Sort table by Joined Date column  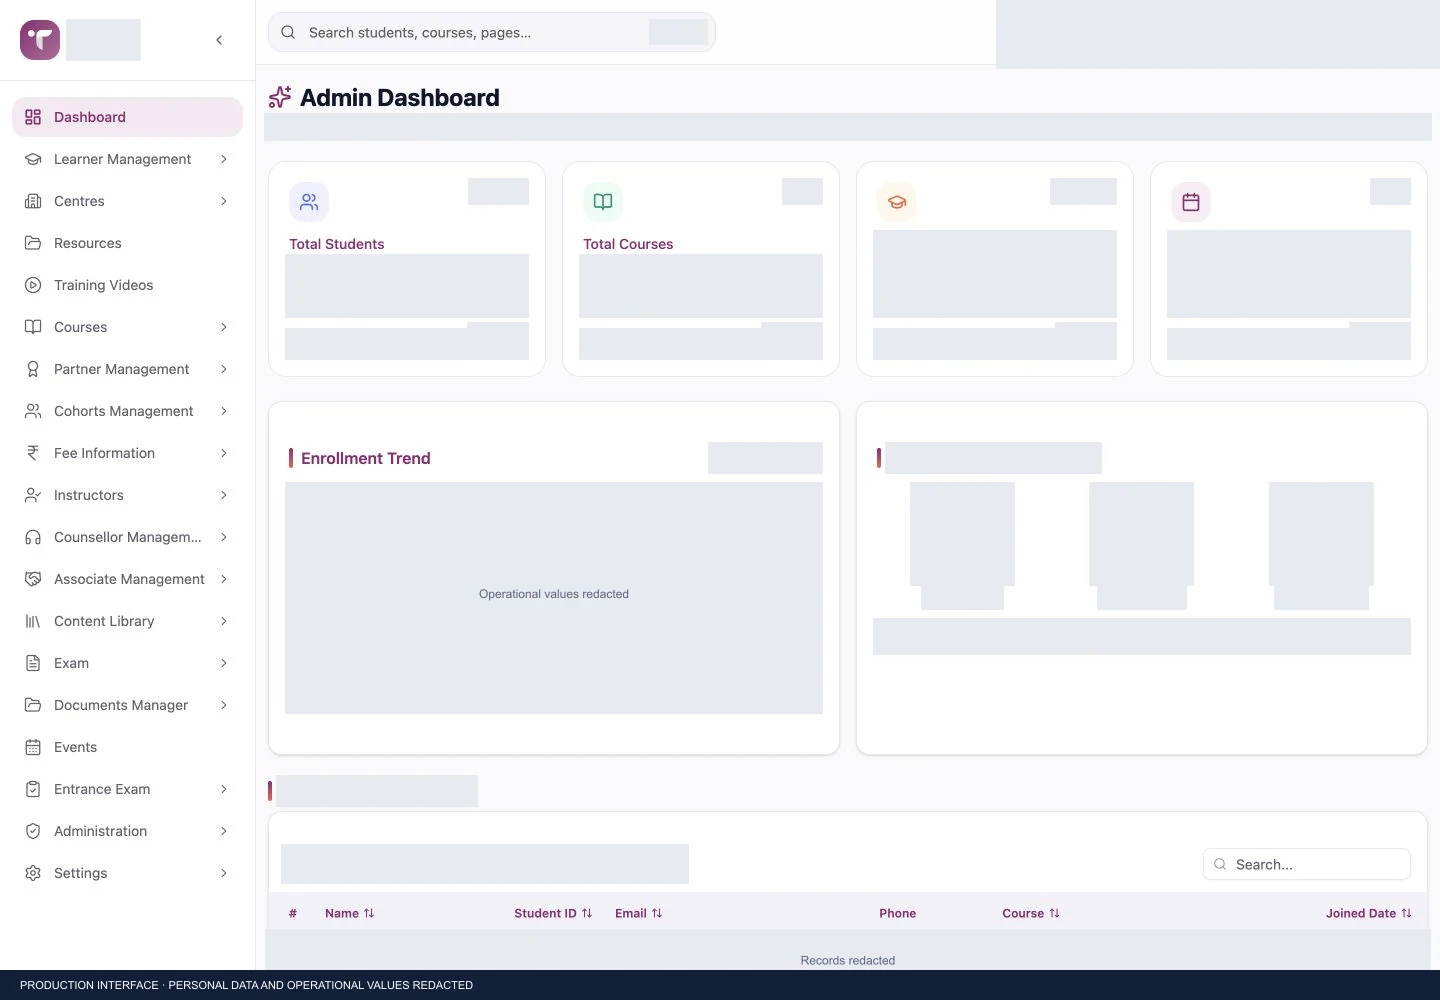[x=1369, y=913]
